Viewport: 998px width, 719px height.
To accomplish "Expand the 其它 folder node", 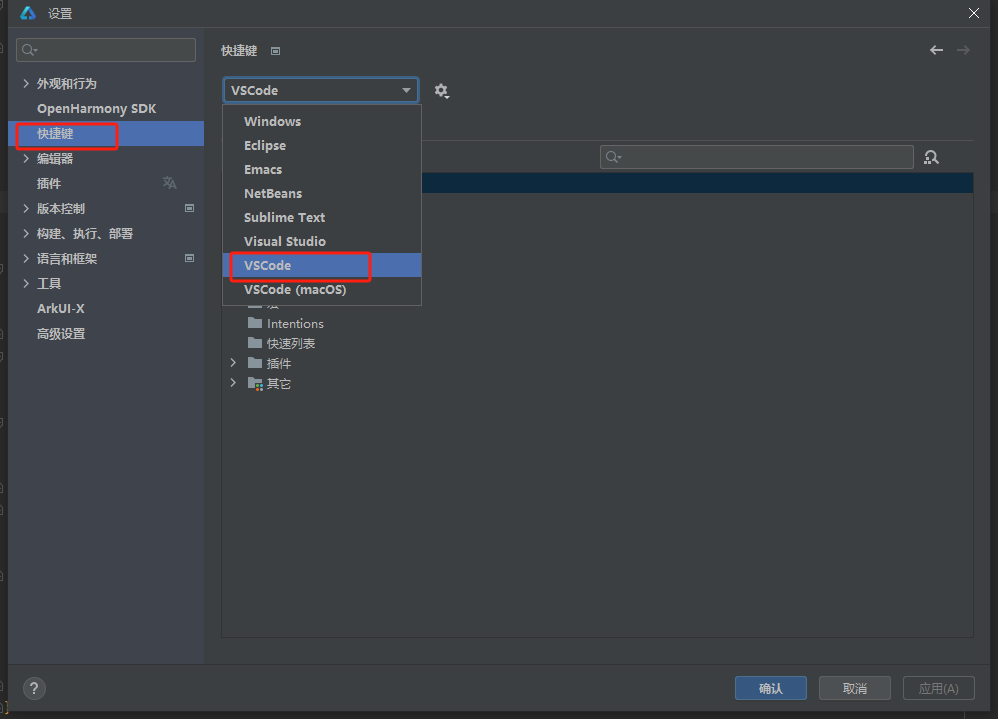I will coord(233,383).
